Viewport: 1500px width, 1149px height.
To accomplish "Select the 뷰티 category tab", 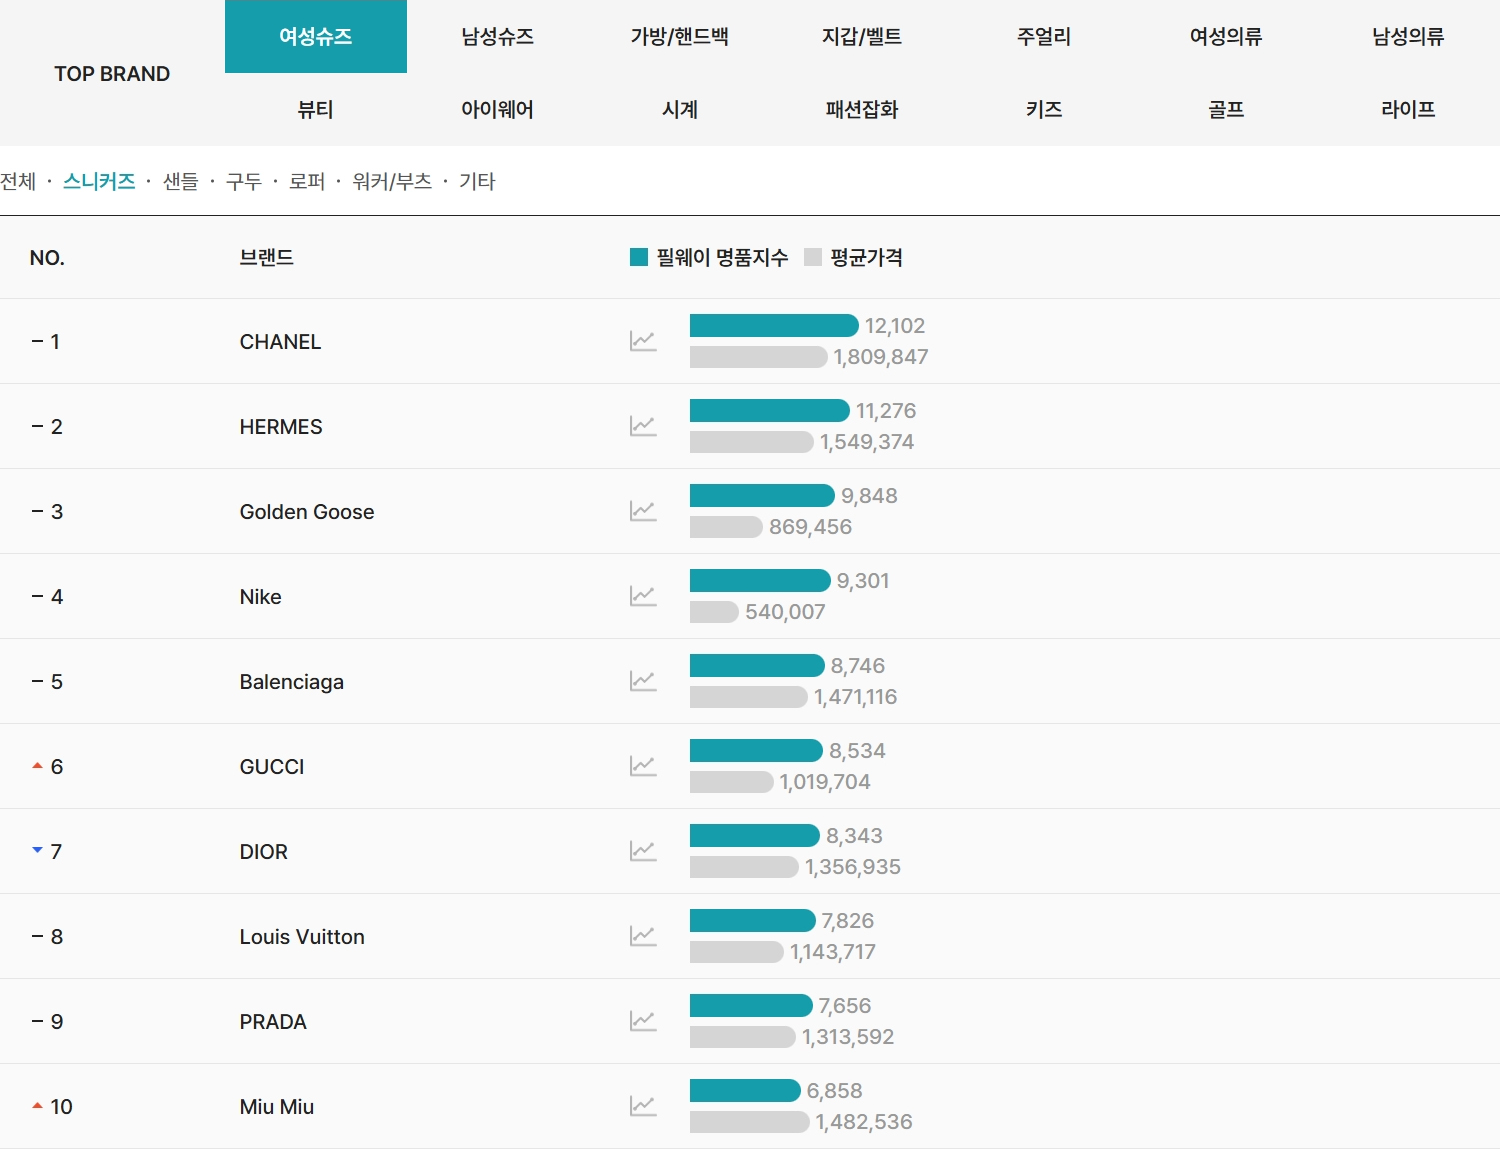I will point(316,109).
